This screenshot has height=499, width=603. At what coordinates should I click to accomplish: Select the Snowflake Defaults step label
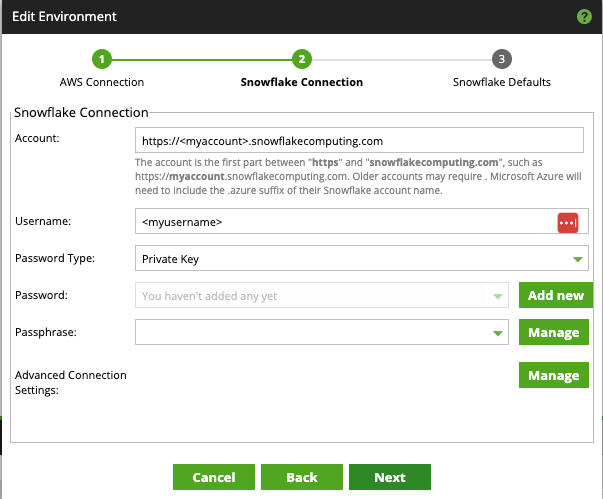[501, 82]
